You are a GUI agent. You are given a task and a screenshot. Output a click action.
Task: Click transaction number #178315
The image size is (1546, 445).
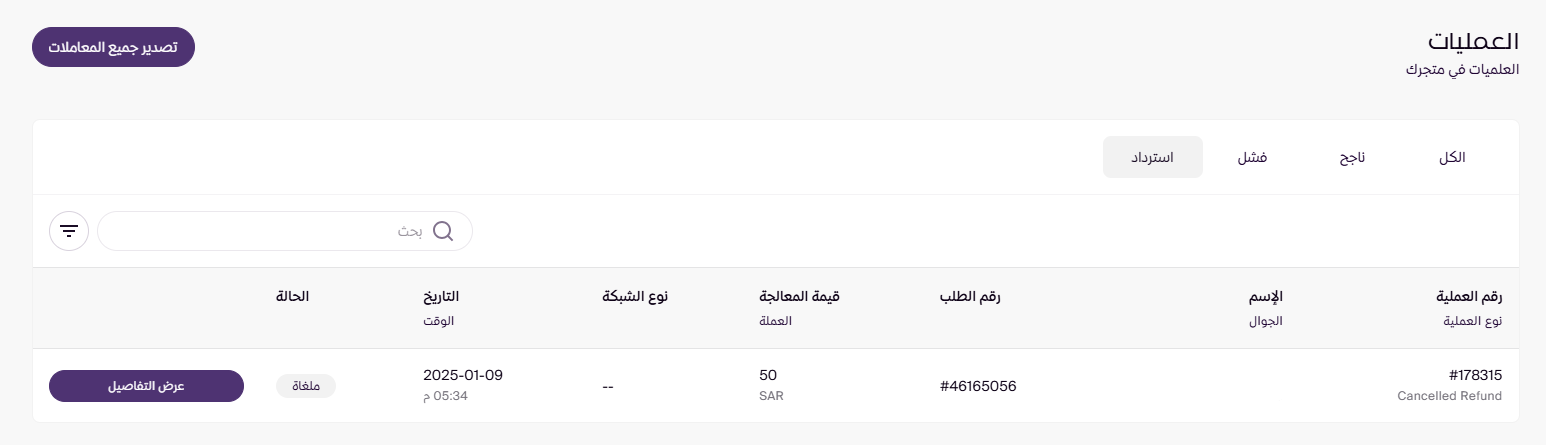coord(1475,376)
